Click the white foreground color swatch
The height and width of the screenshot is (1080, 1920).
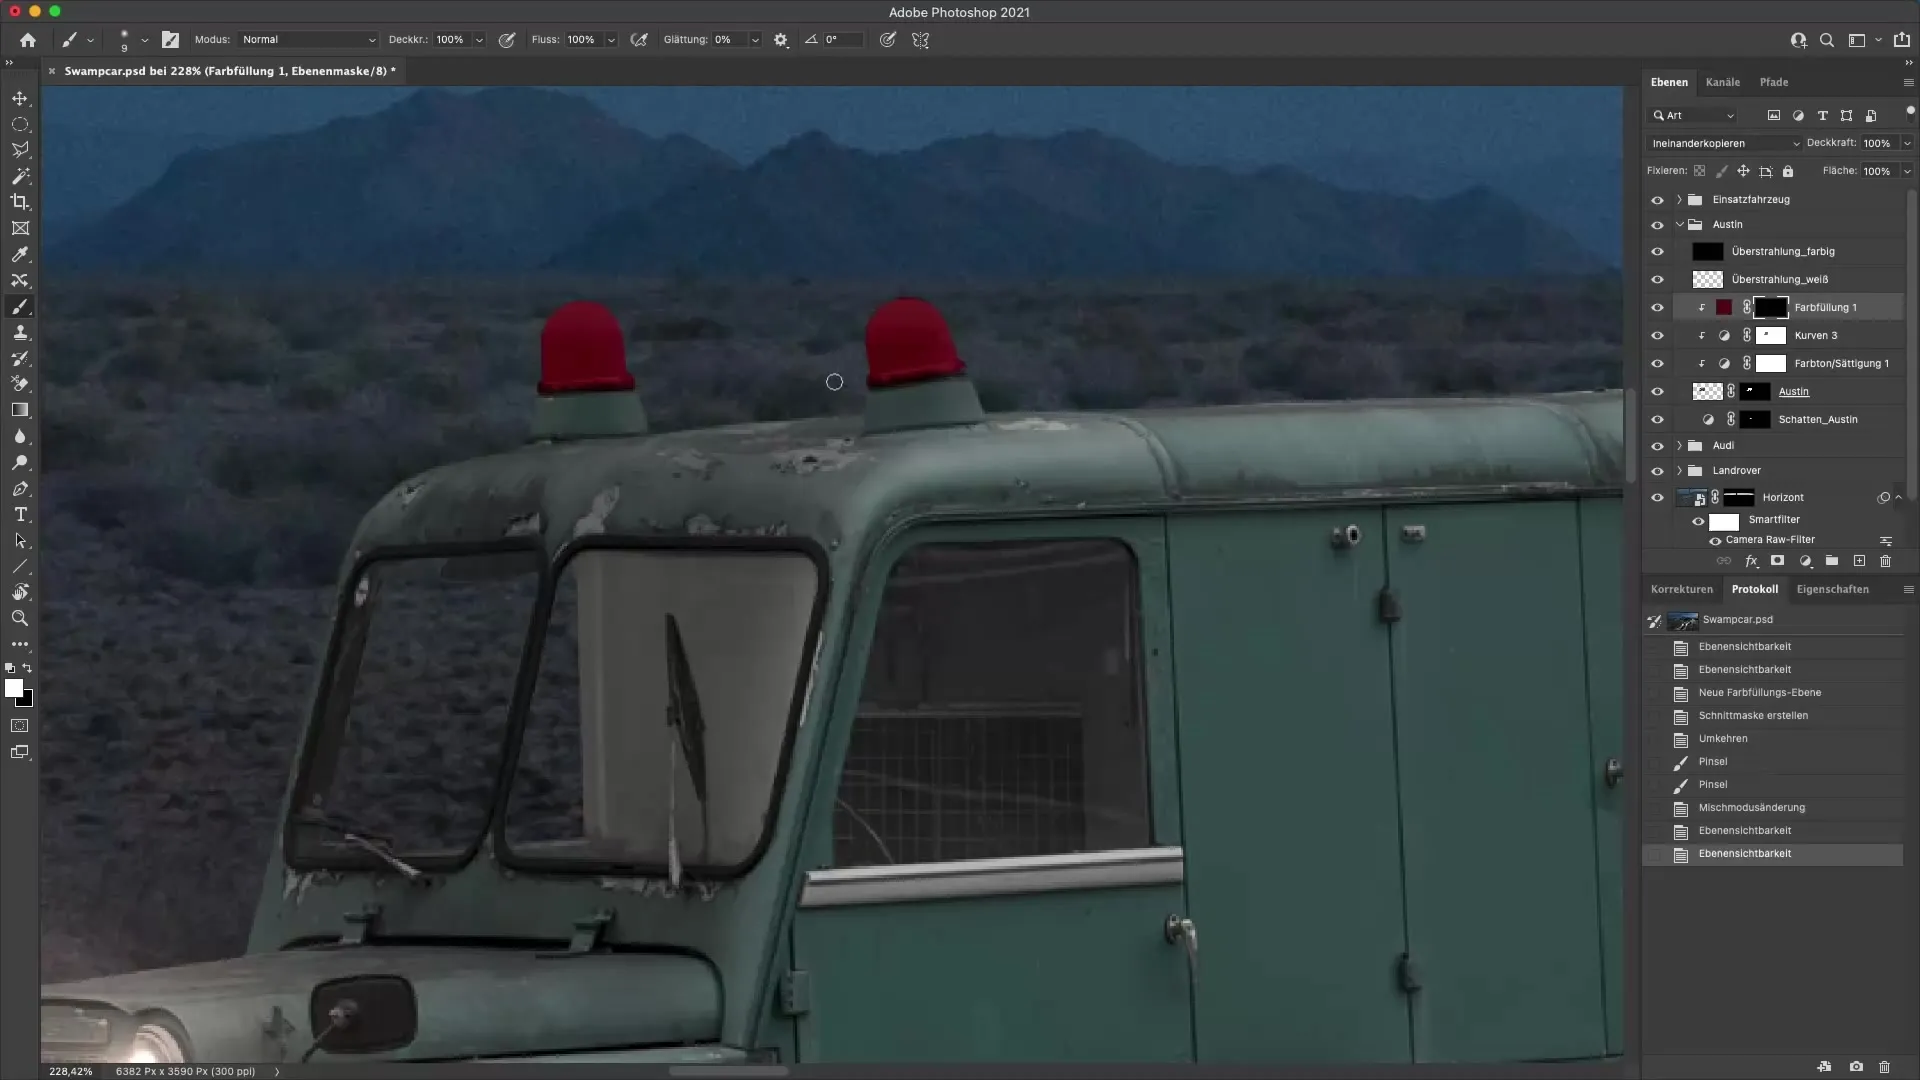13,688
